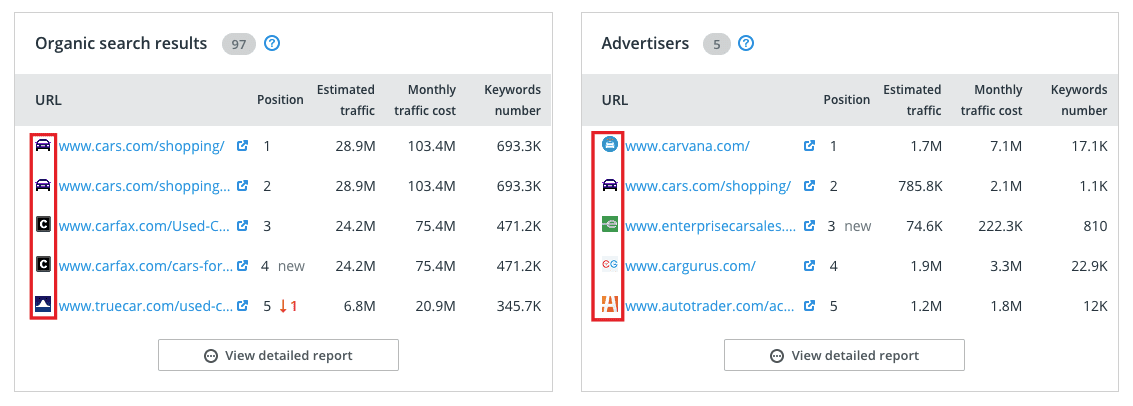Open external link icon for autotrader.com row
The height and width of the screenshot is (406, 1133).
click(809, 306)
